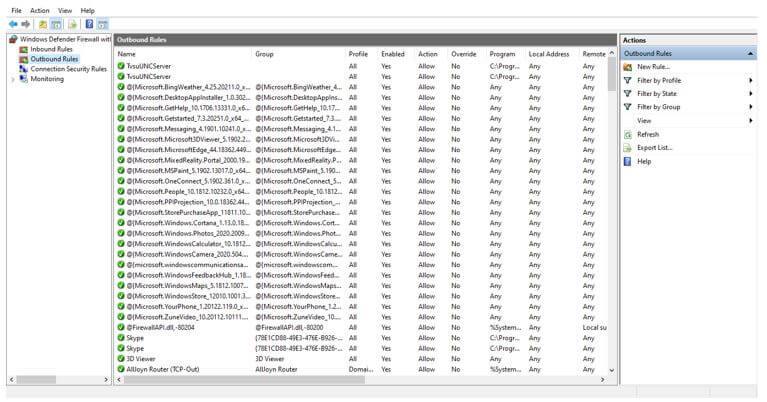Open the Action menu

click(x=40, y=10)
